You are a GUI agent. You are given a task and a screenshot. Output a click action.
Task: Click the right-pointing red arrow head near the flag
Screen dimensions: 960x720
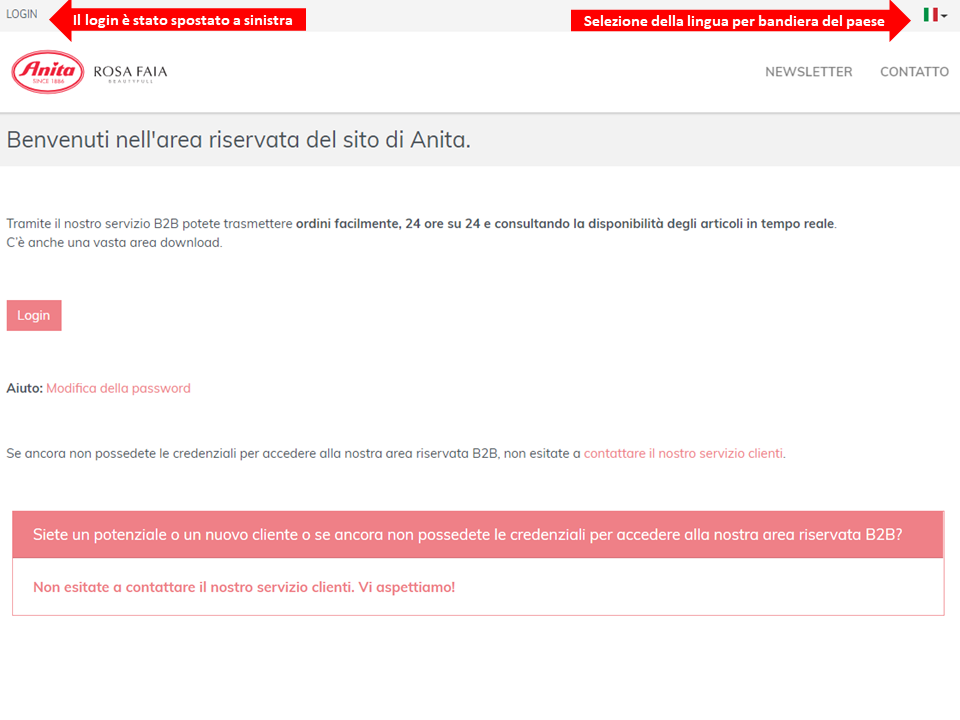pyautogui.click(x=900, y=21)
